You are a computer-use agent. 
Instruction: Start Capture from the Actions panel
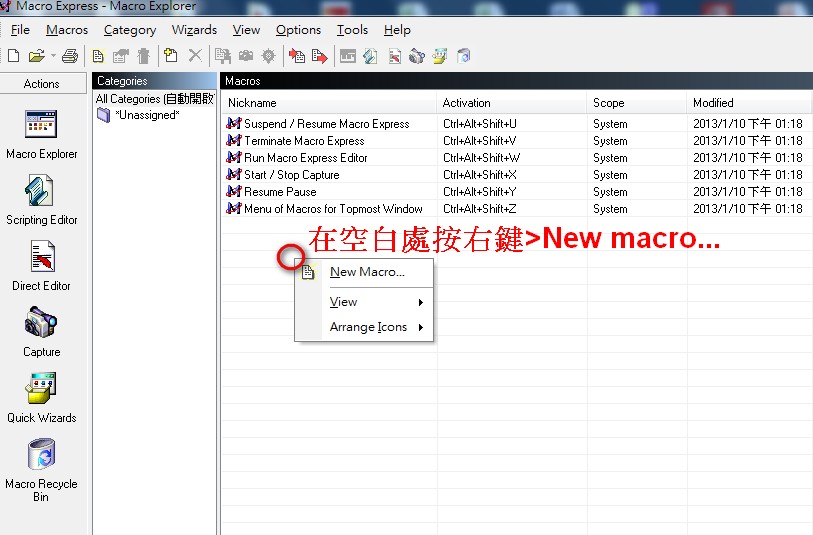[x=41, y=332]
